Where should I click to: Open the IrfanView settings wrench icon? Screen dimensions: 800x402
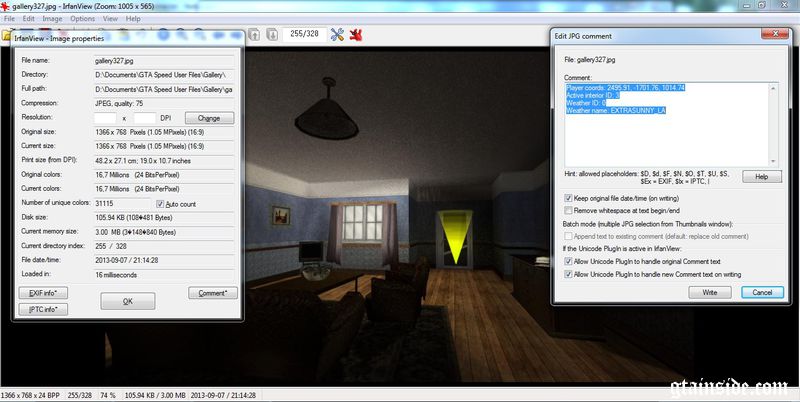[x=337, y=35]
